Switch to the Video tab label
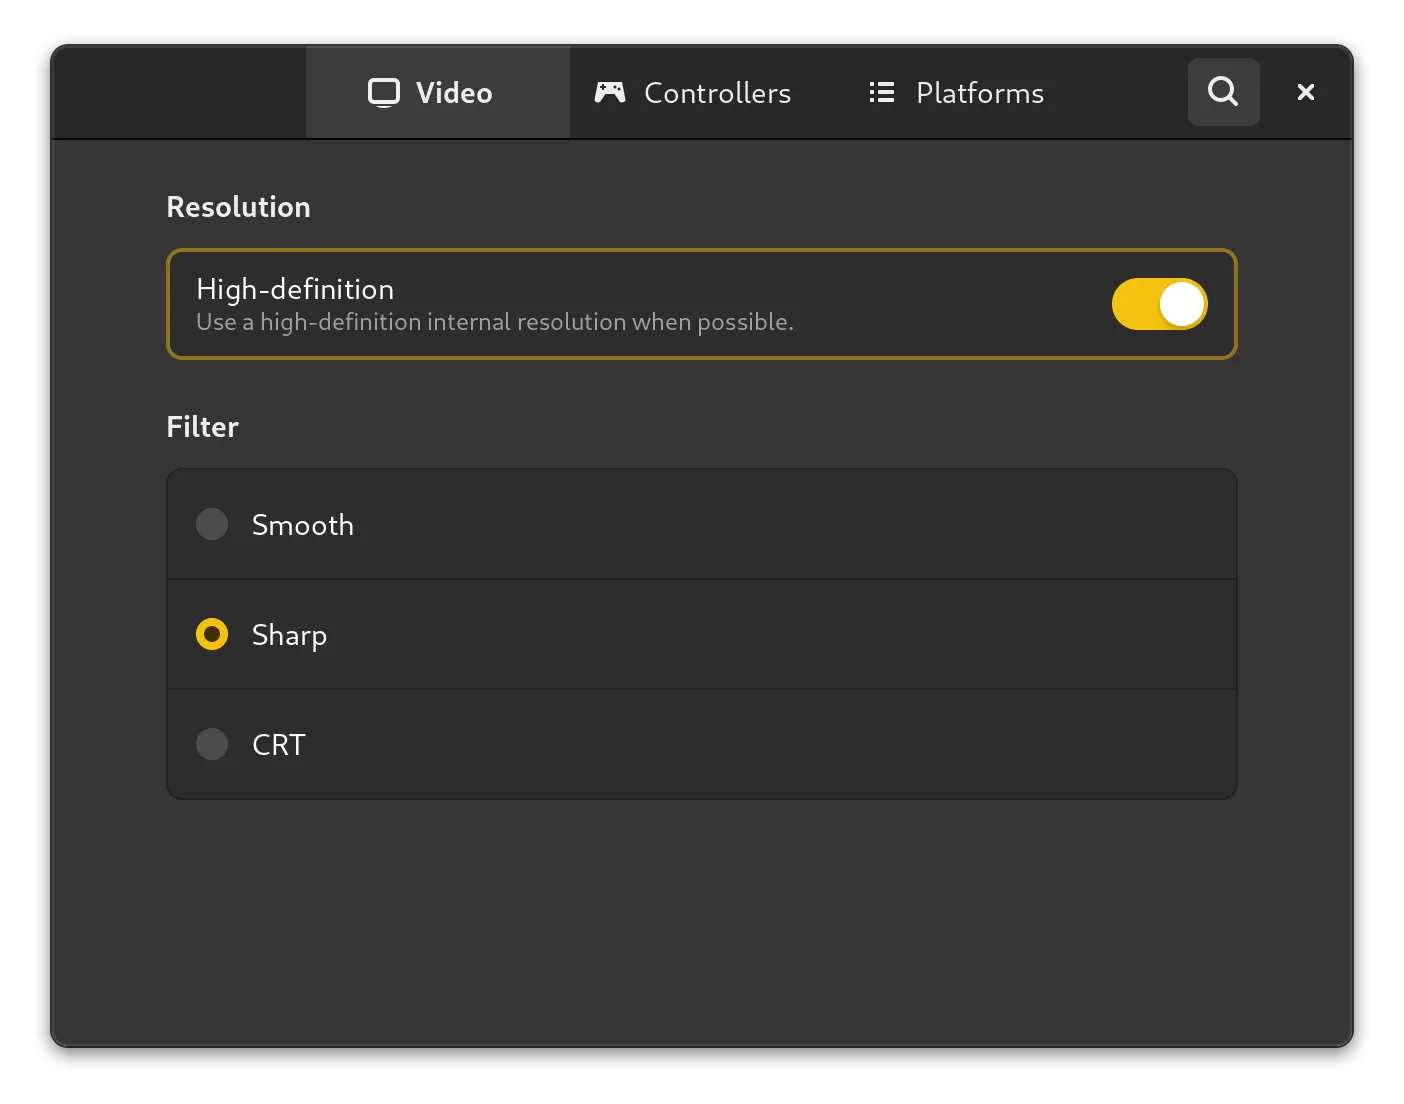Screen dimensions: 1404x1104 [454, 93]
